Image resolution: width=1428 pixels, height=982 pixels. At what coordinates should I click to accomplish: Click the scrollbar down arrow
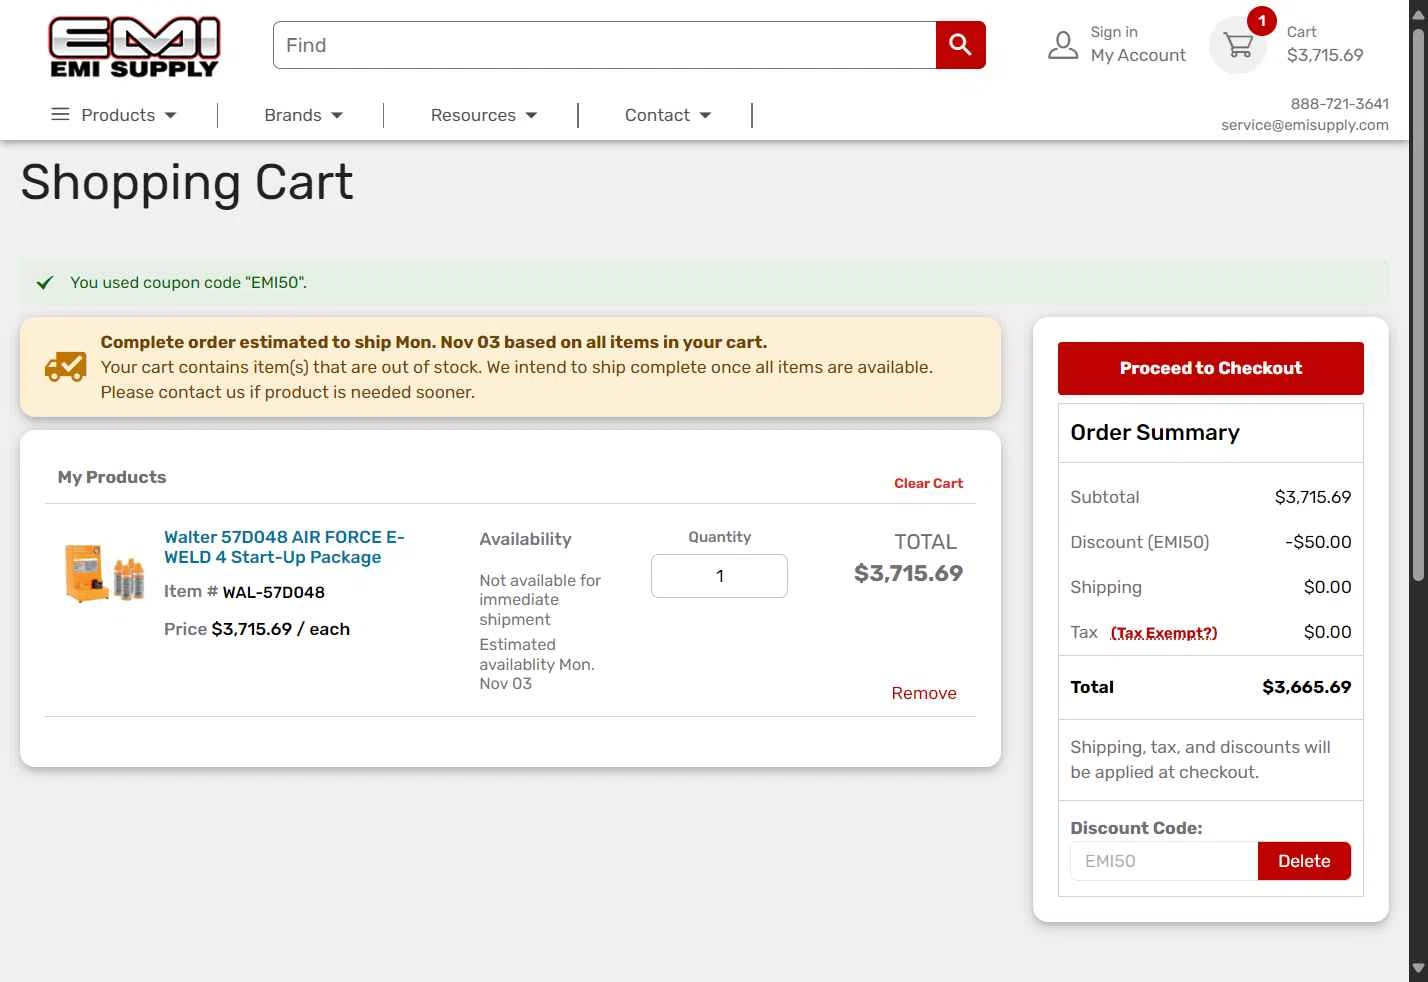click(1418, 969)
